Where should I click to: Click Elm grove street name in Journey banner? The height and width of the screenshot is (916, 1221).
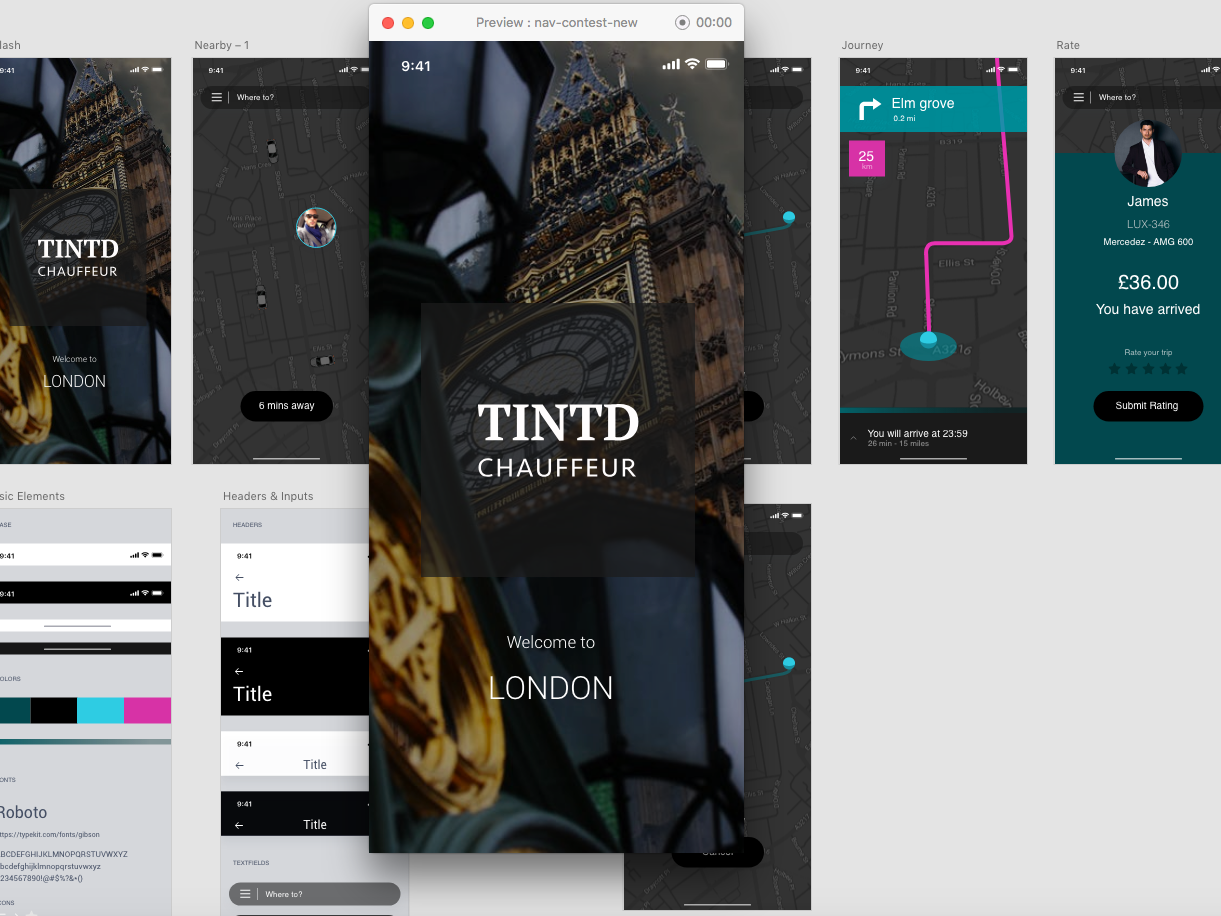coord(923,103)
